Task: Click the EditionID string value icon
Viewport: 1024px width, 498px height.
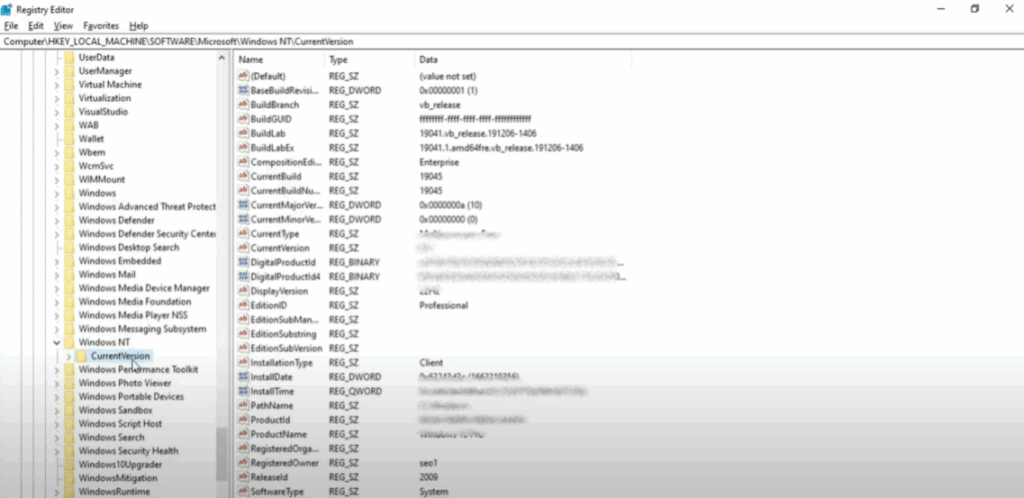Action: [x=244, y=305]
